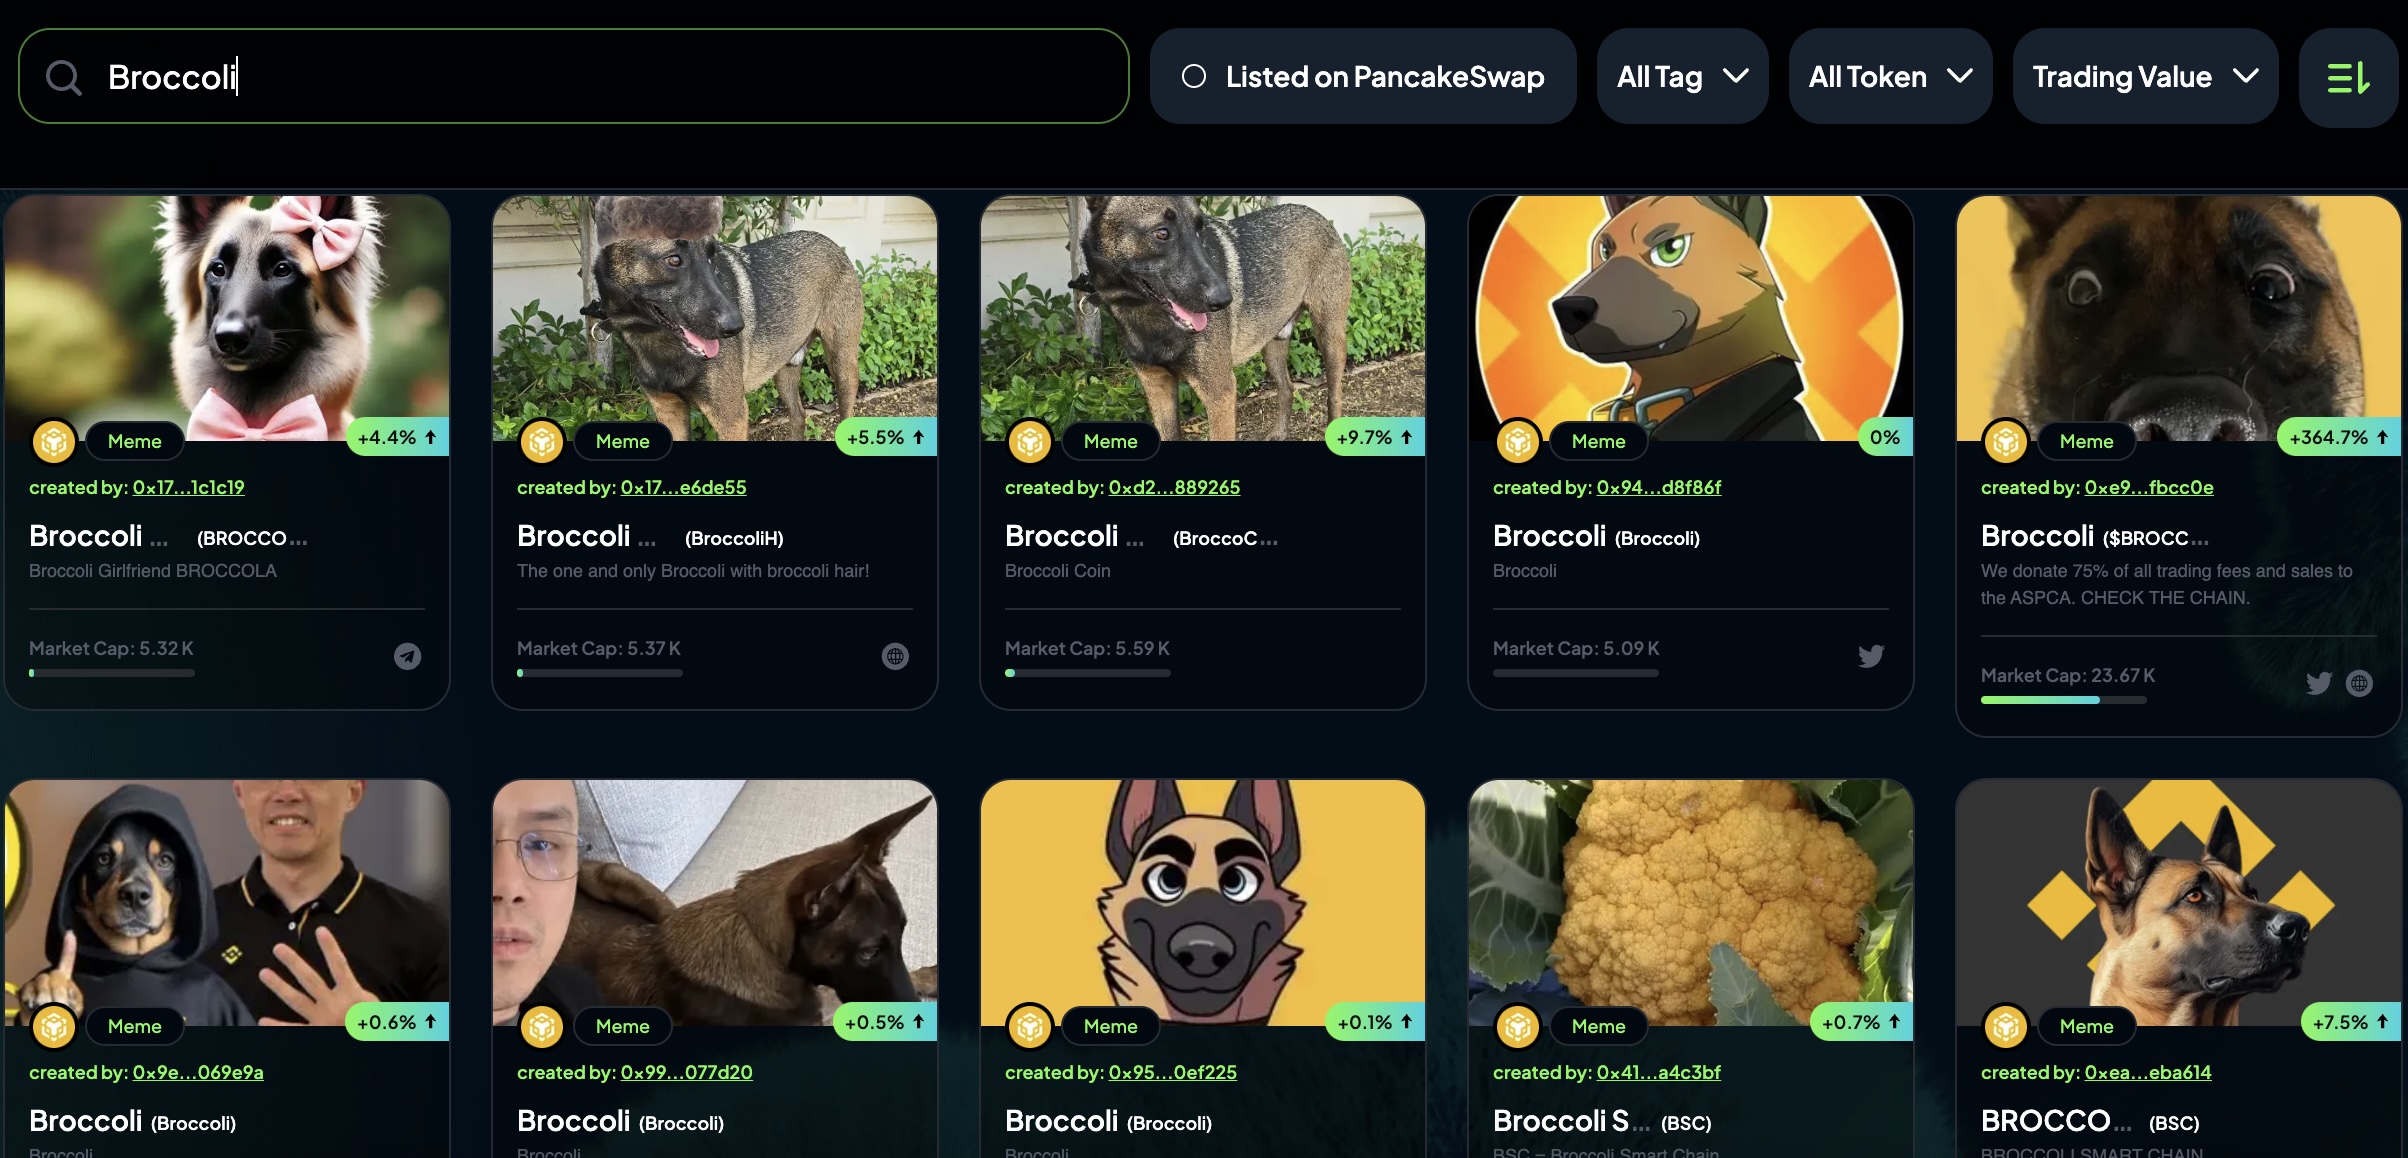Open the Trading Value sort dropdown
The height and width of the screenshot is (1158, 2408).
(x=2146, y=77)
